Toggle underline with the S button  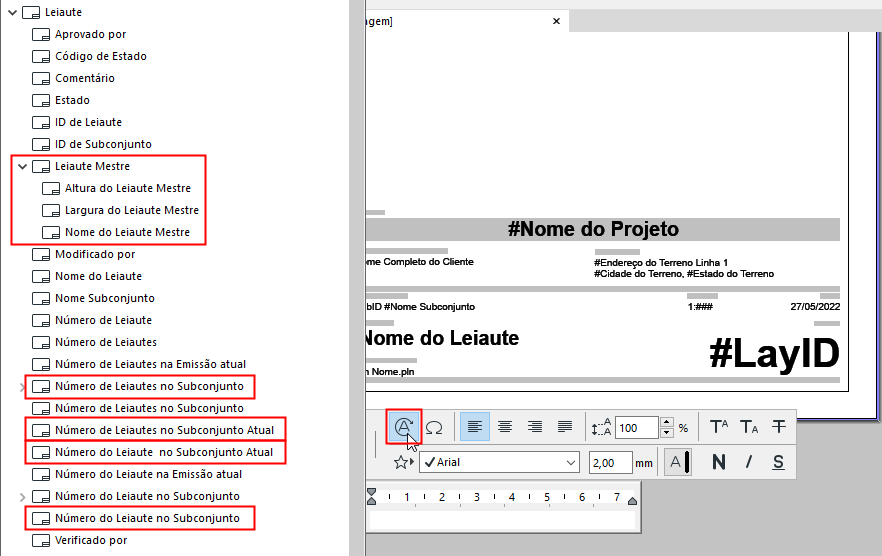tap(778, 463)
